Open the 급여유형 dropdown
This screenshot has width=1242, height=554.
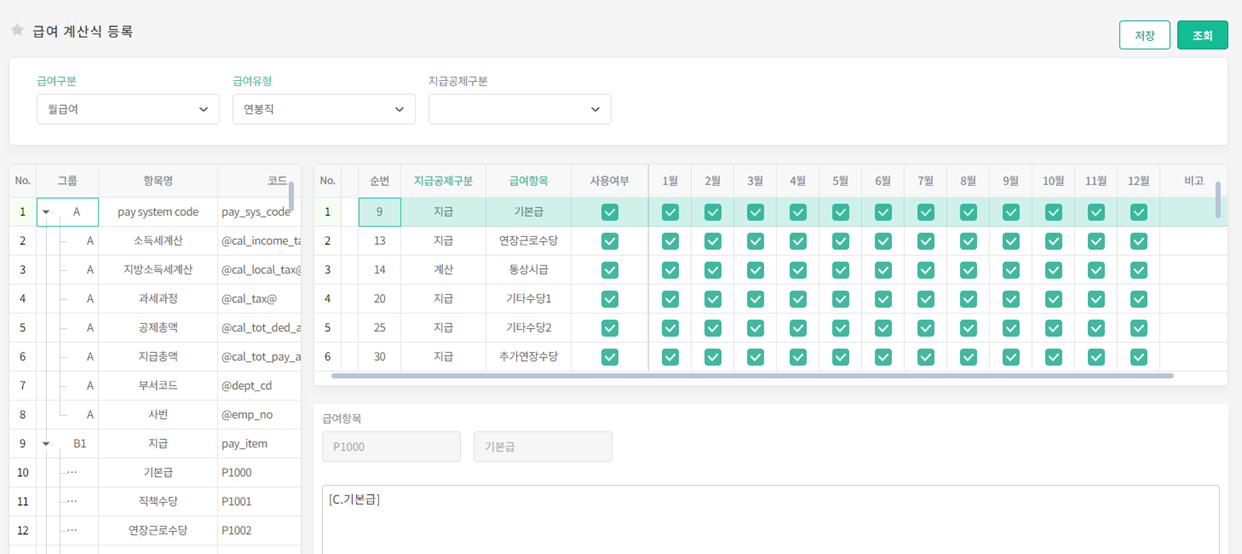[x=323, y=110]
